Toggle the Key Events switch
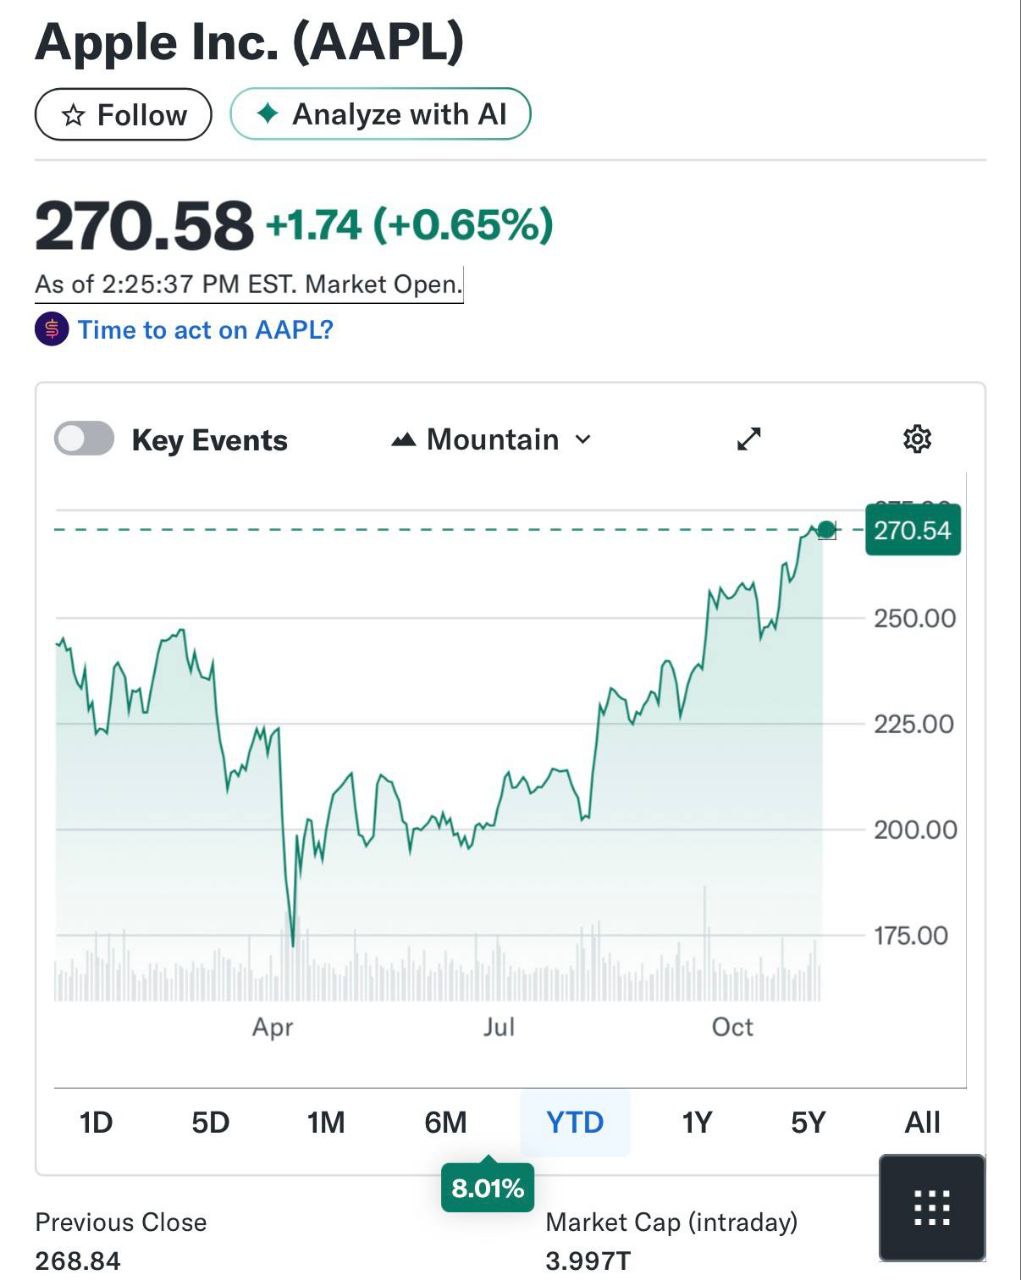1021x1280 pixels. [84, 439]
